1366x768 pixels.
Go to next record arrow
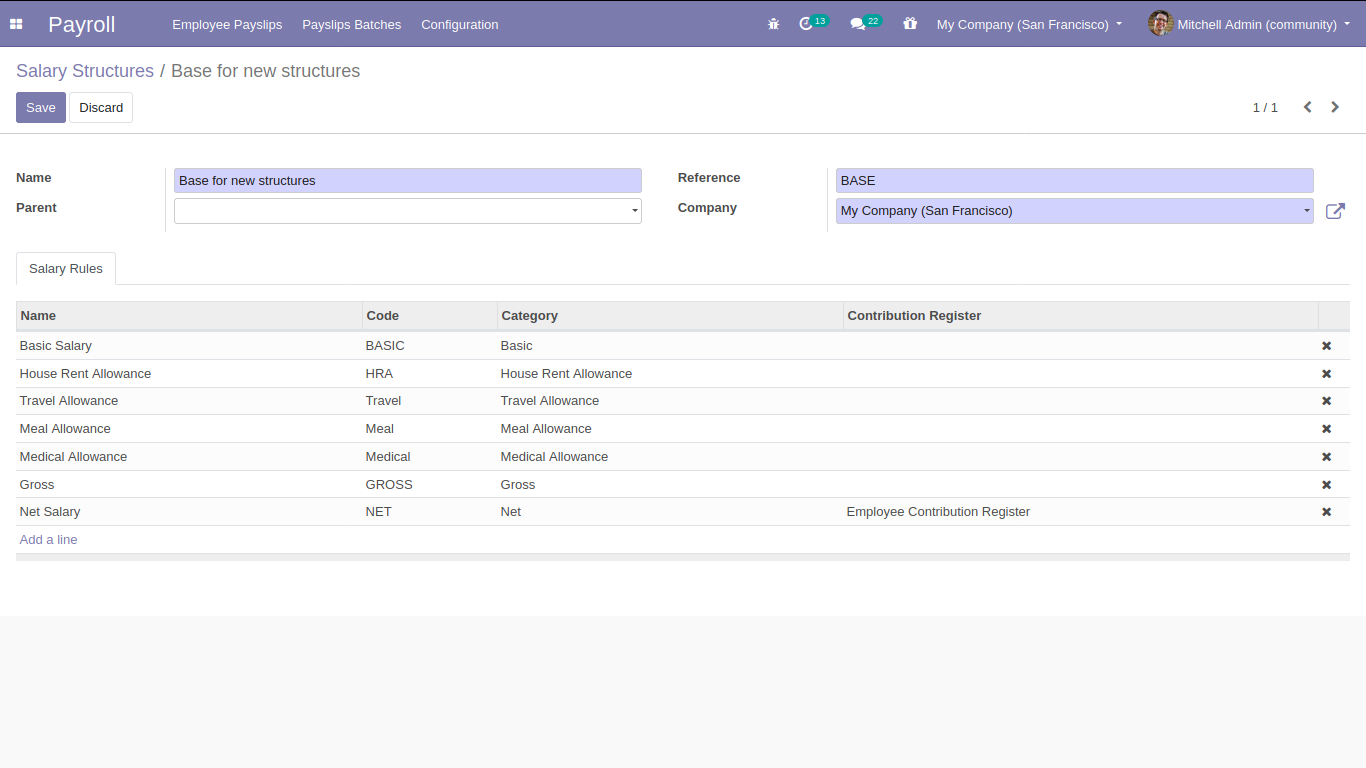pyautogui.click(x=1335, y=107)
